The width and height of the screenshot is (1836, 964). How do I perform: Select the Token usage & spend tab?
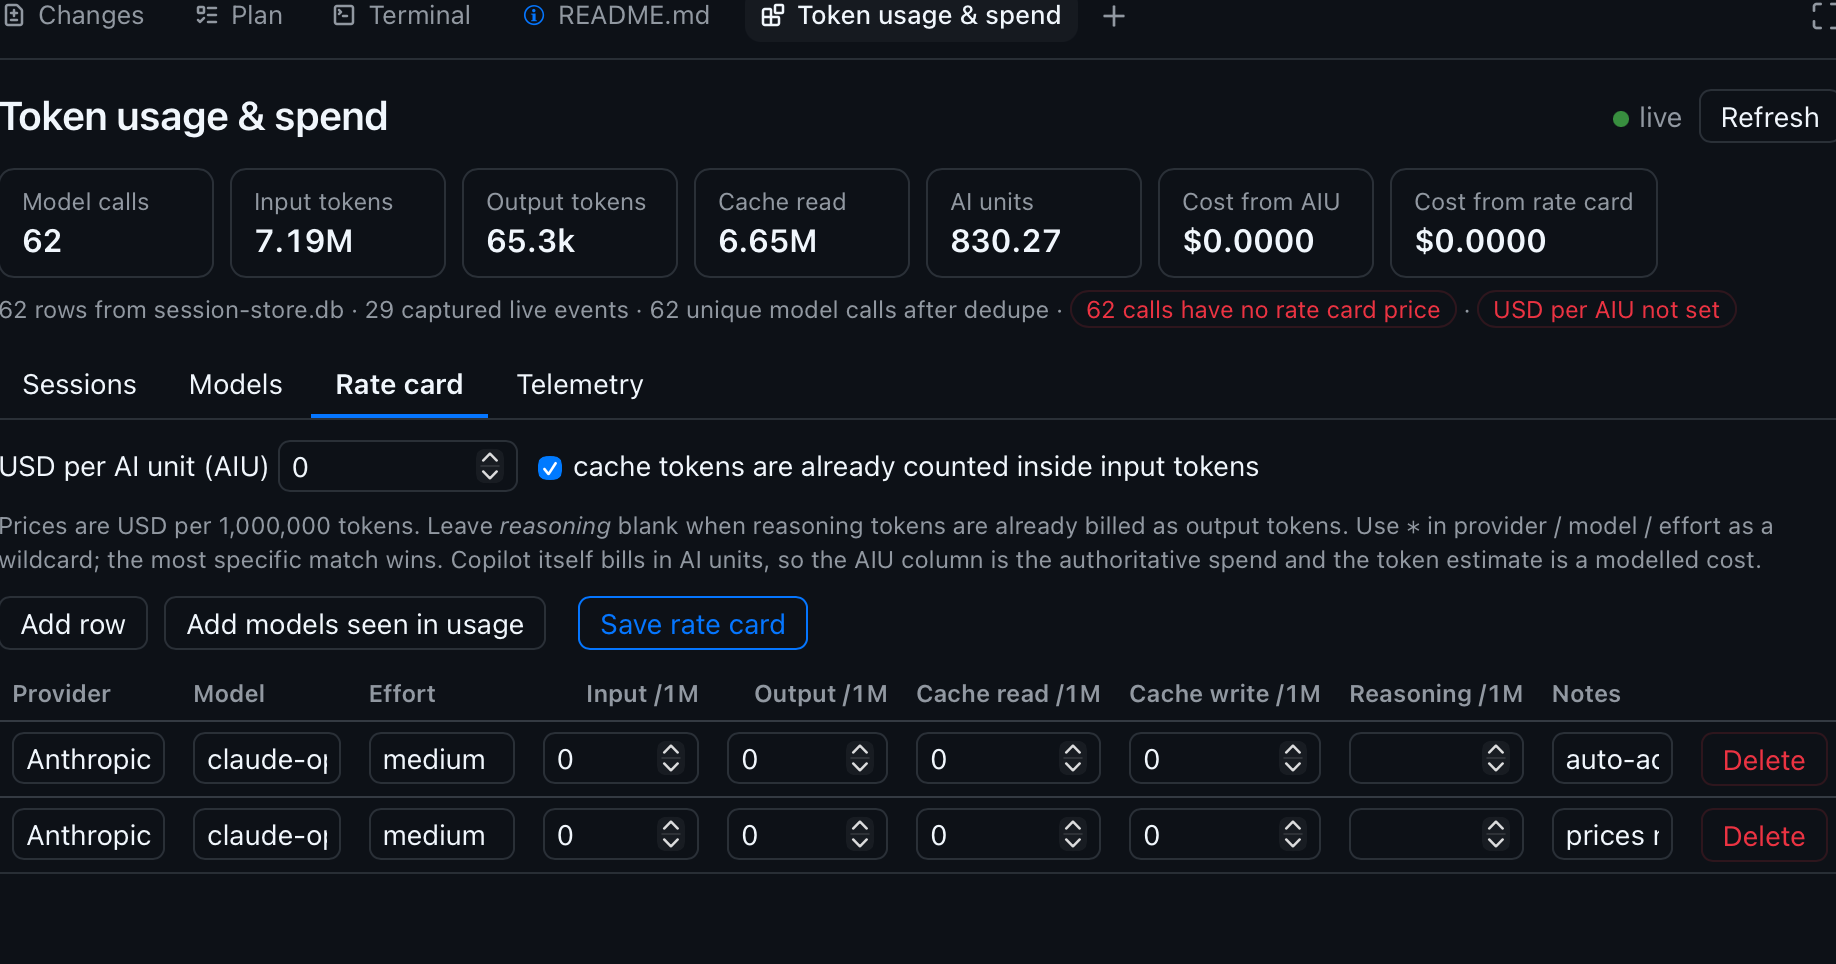coord(911,16)
